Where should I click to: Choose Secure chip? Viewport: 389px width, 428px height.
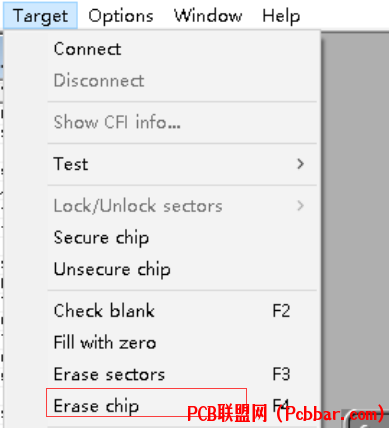point(182,238)
